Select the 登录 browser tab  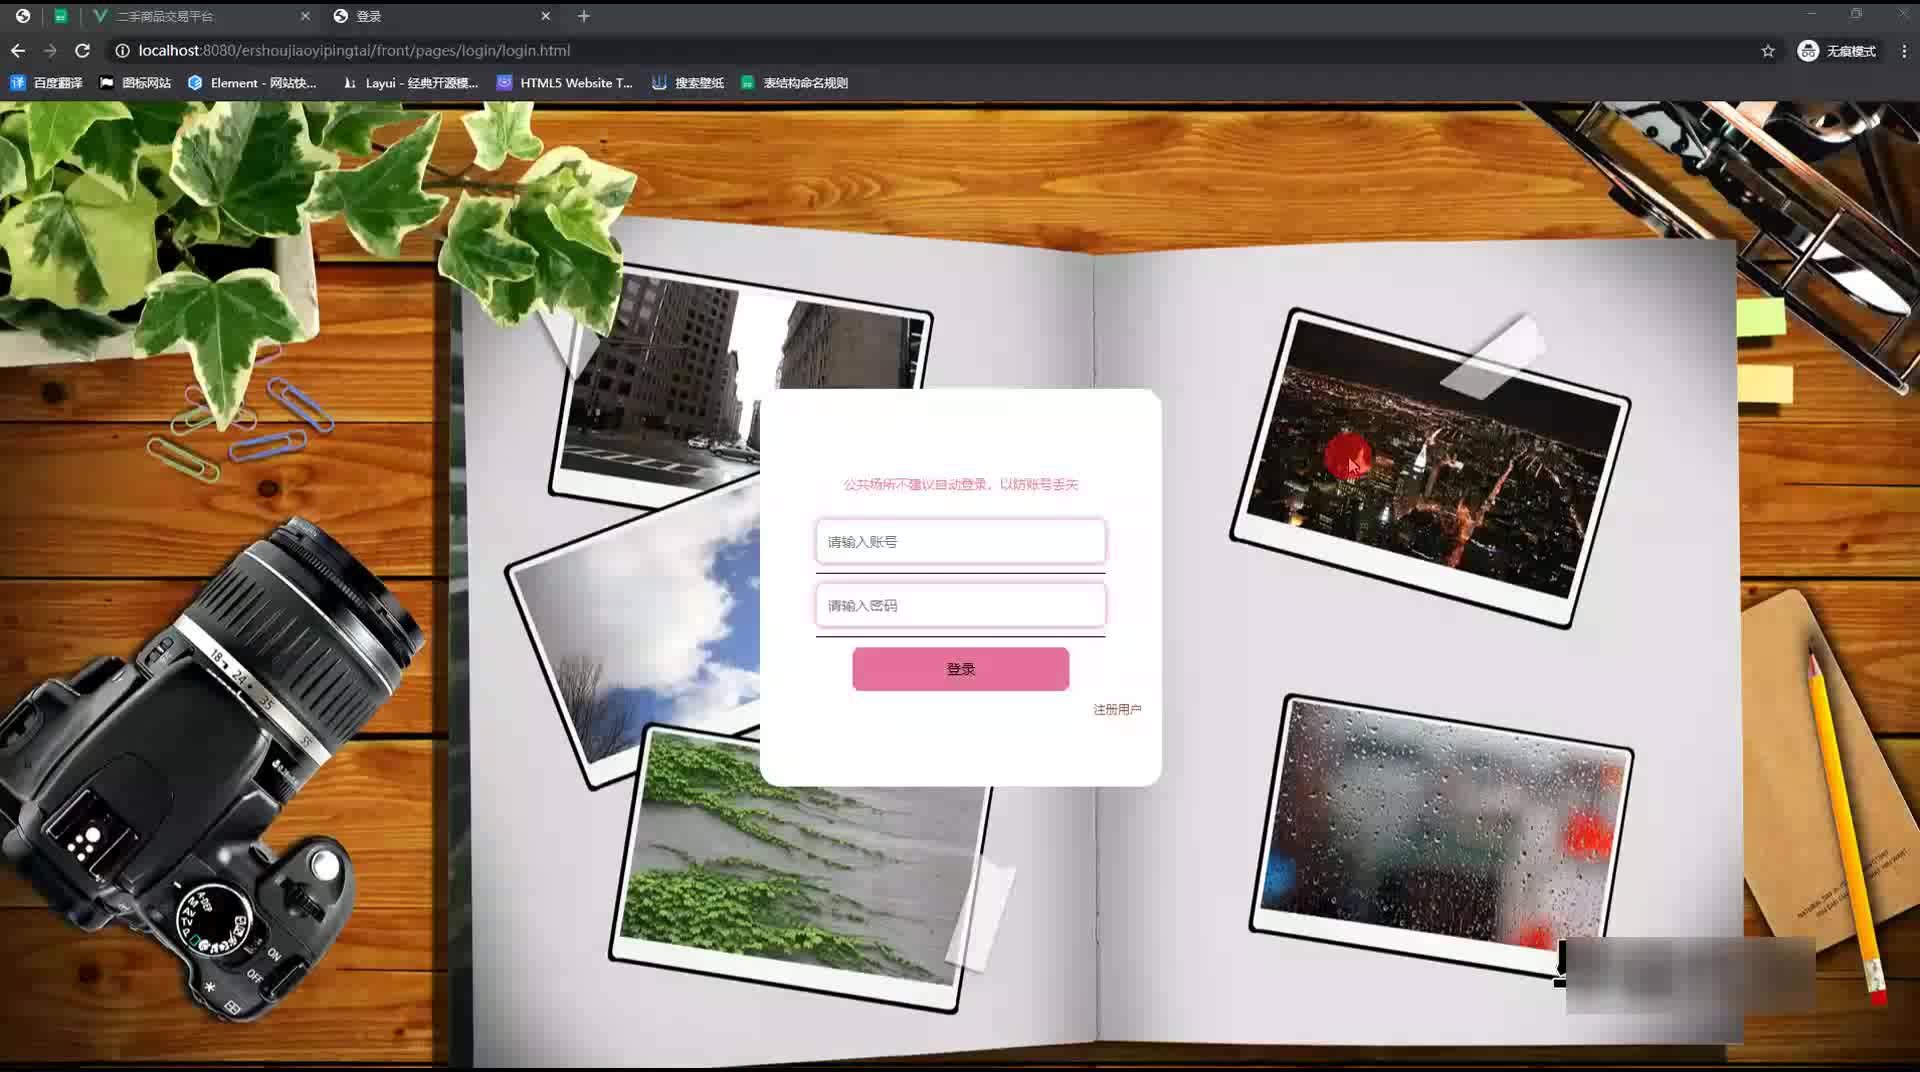pyautogui.click(x=440, y=16)
